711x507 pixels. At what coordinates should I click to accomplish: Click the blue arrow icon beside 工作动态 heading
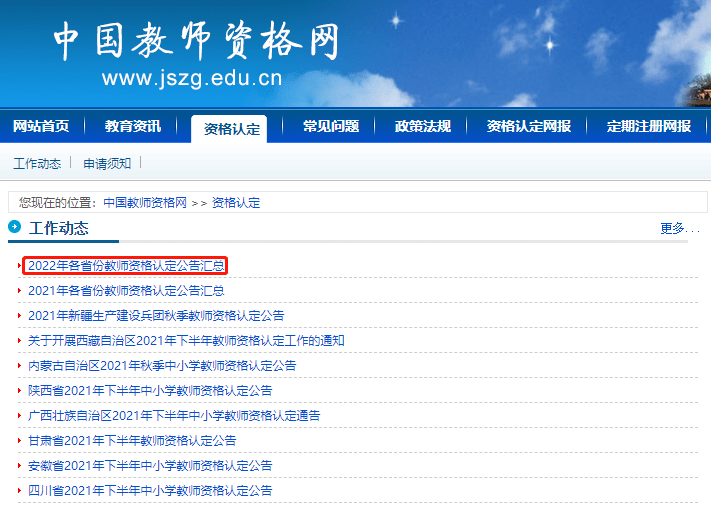pos(15,226)
